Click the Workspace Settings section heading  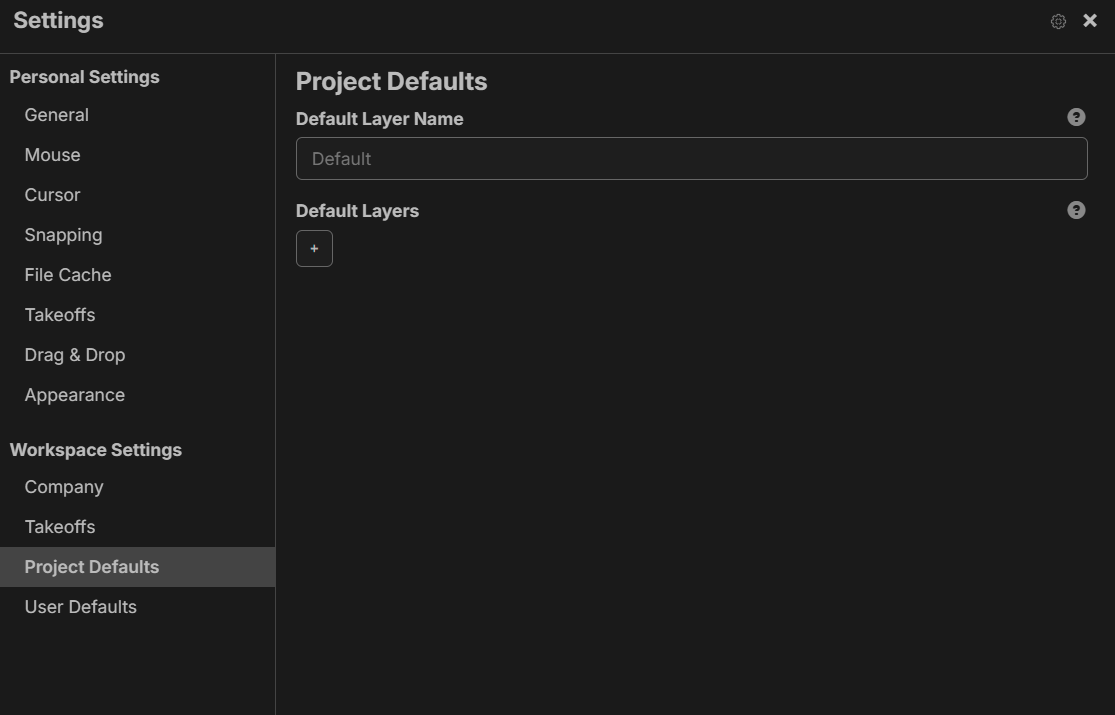(96, 450)
